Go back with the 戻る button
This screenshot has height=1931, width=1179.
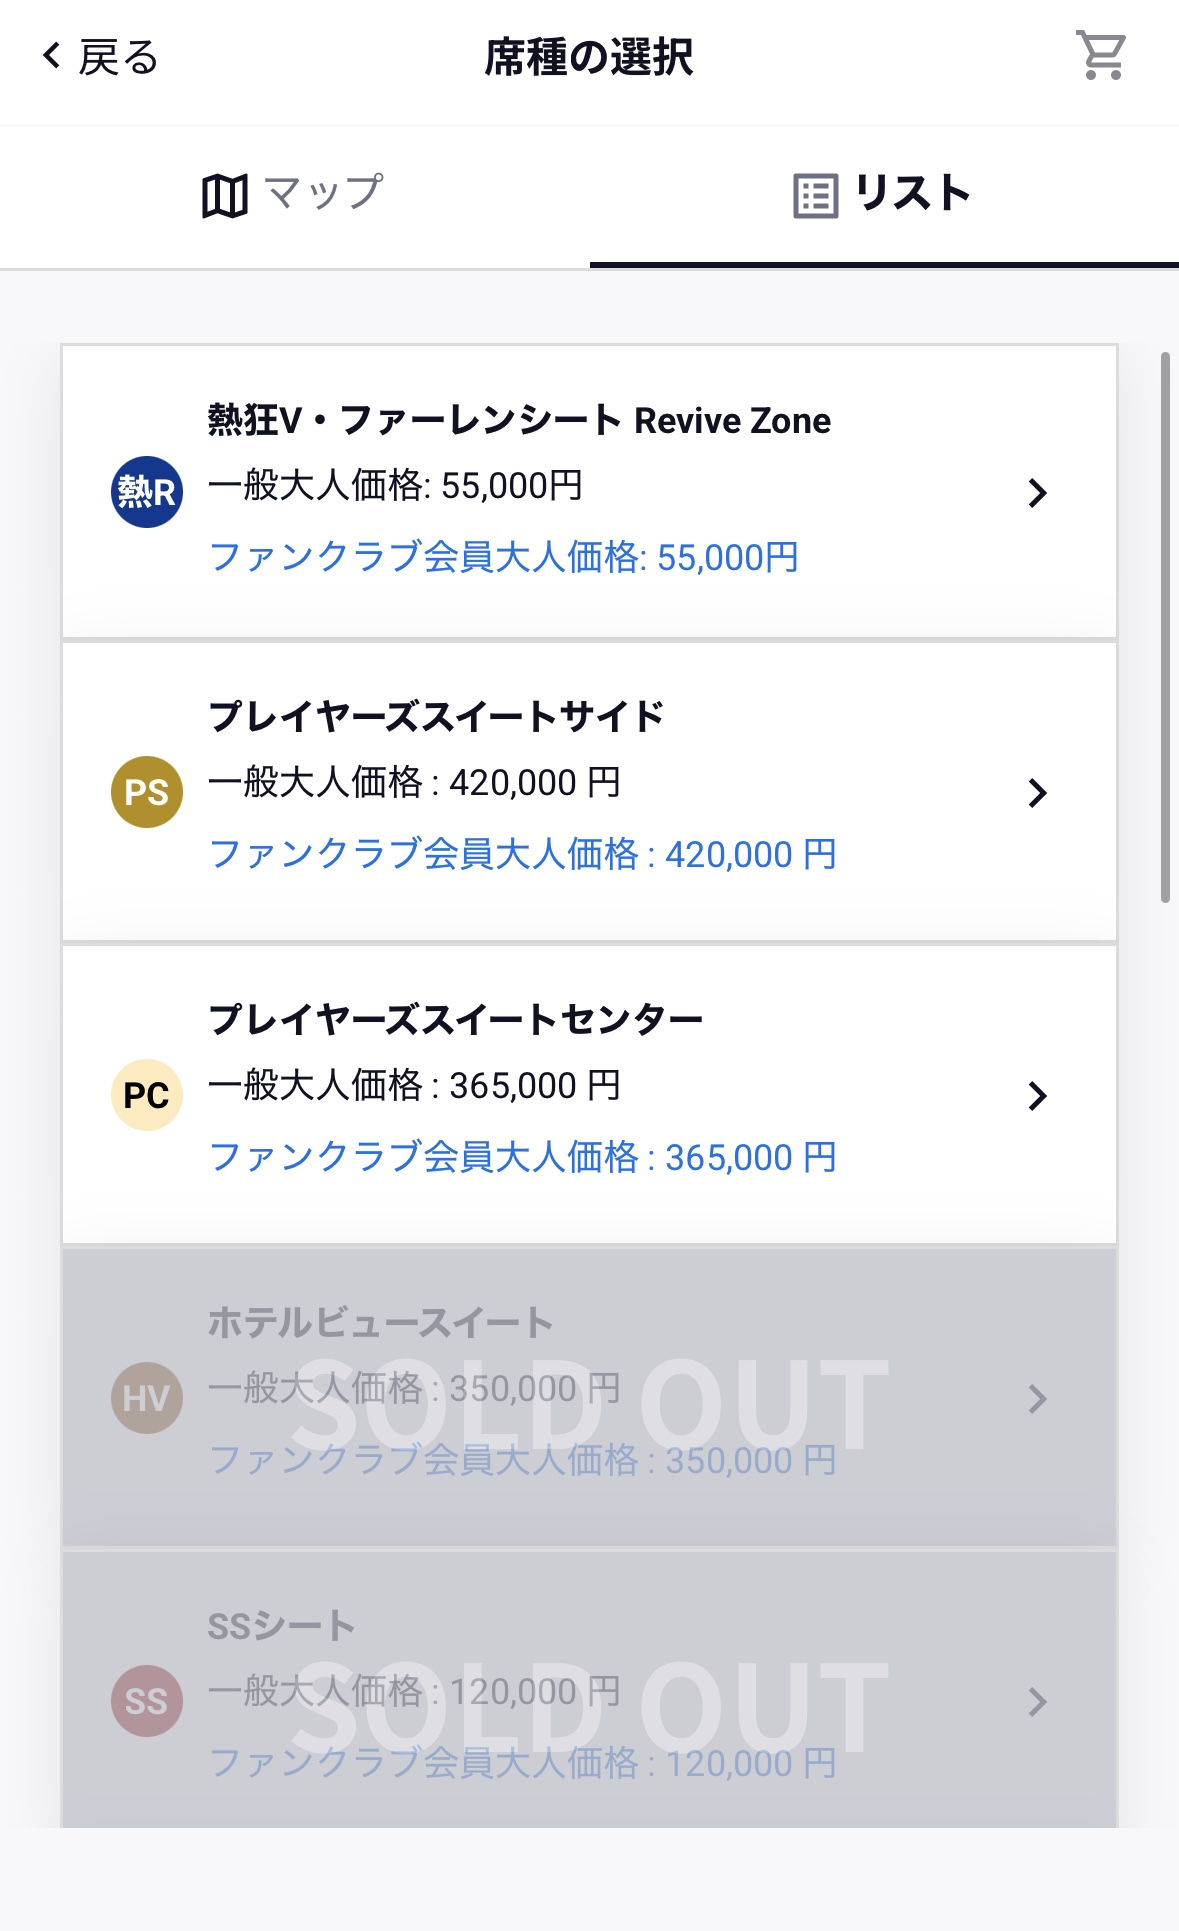pos(101,57)
